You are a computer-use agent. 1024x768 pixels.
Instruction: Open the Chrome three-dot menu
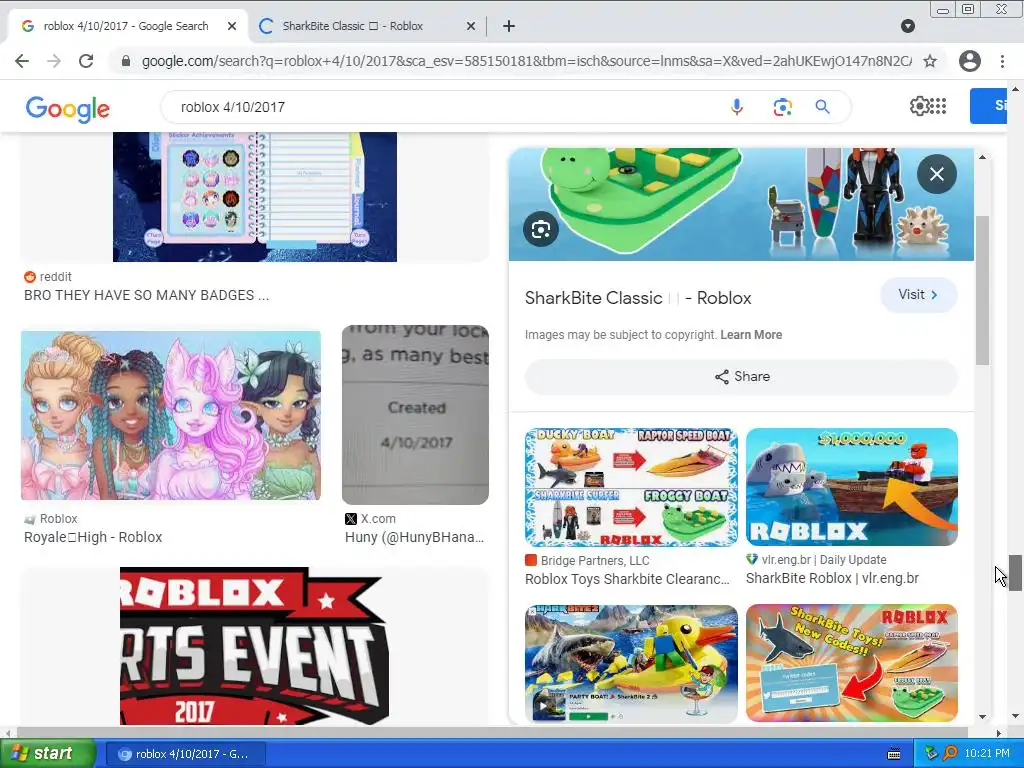click(1002, 61)
